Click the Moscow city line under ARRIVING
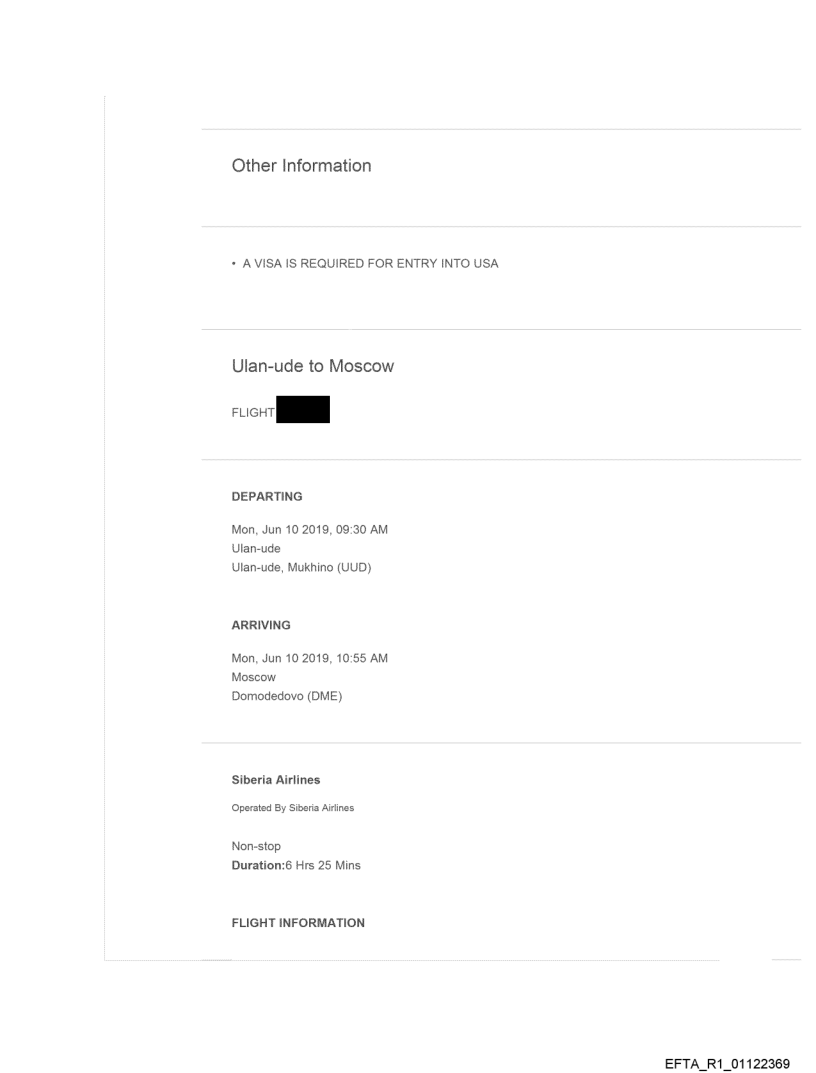The height and width of the screenshot is (1073, 816). [x=253, y=677]
